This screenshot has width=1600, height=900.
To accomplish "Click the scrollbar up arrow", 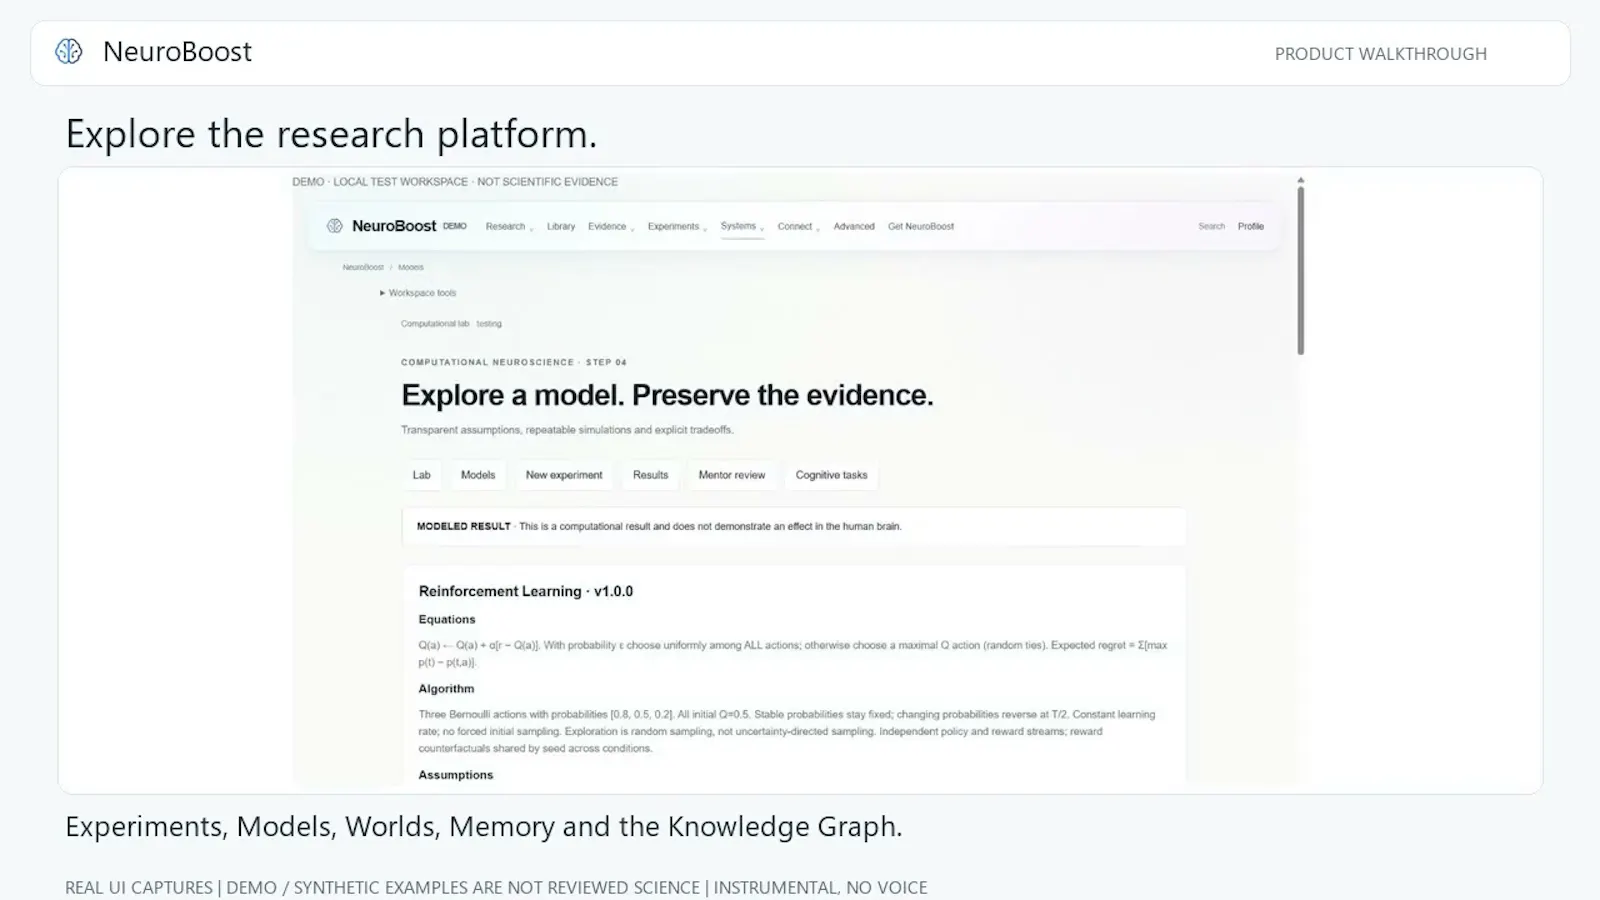I will (1301, 180).
